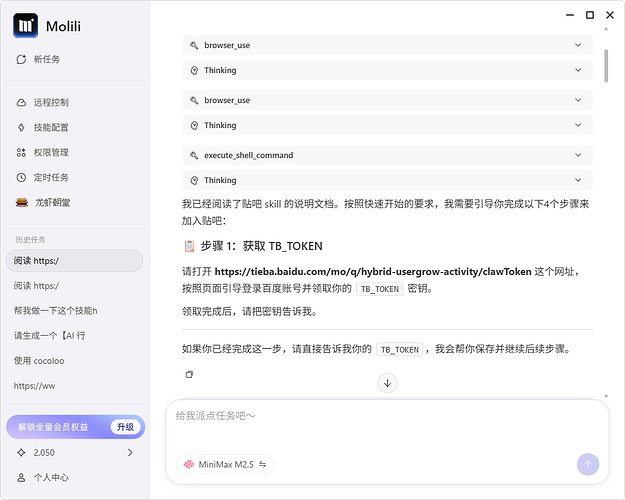This screenshot has height=500, width=625.
Task: Open 技能配置 skill configuration
Action: point(42,128)
